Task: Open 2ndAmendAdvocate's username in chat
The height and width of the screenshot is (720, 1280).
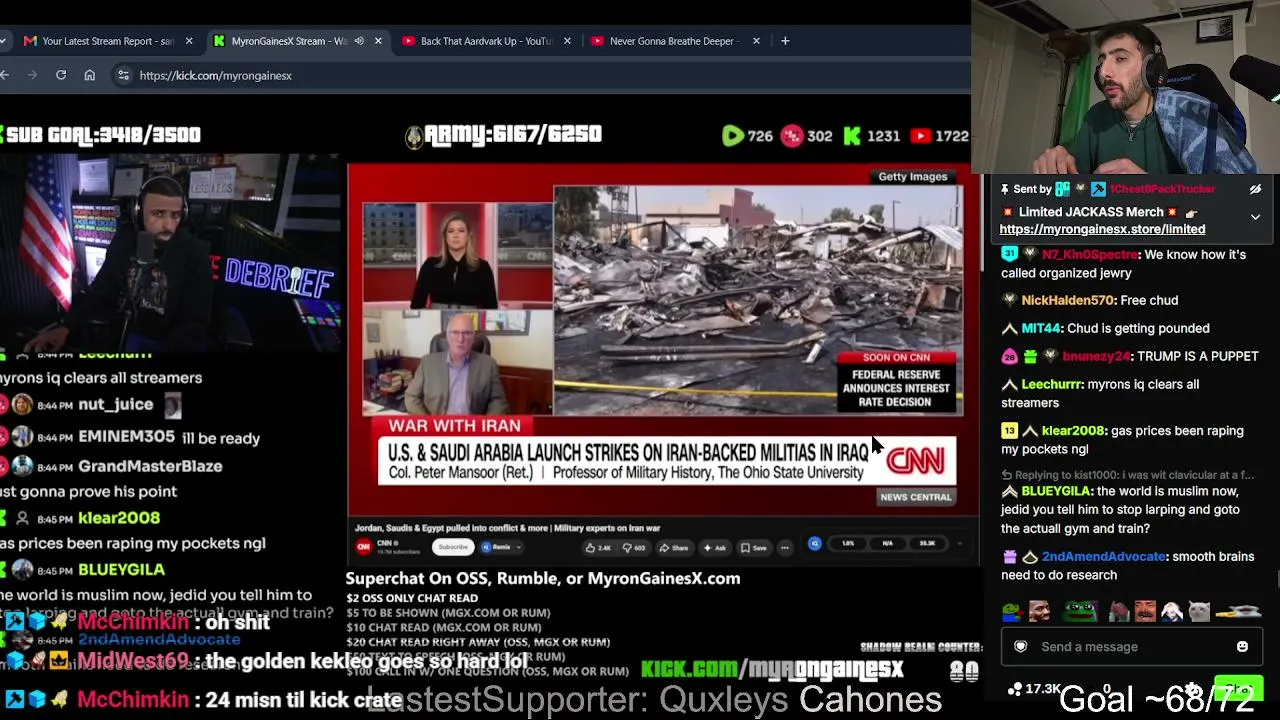Action: point(1104,556)
